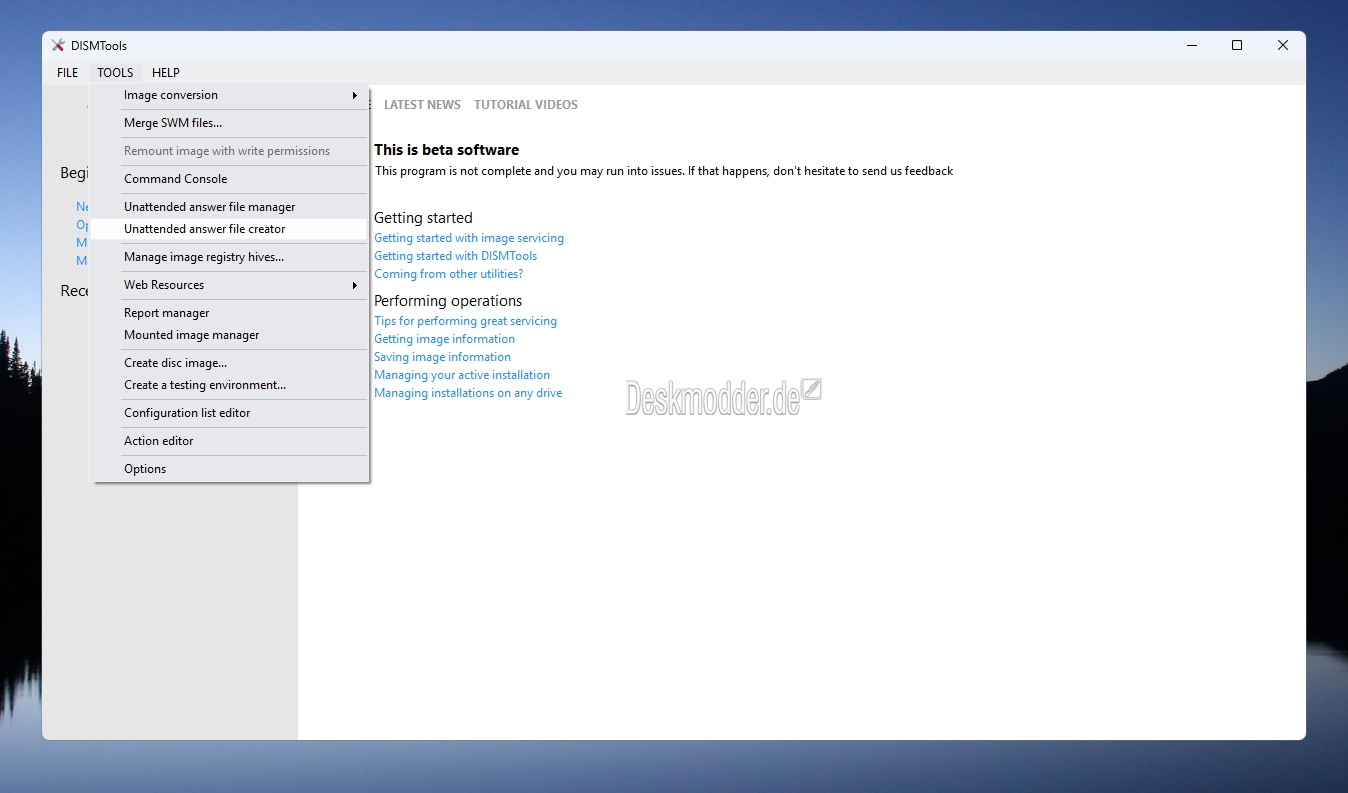Click Image conversion submenu arrow
This screenshot has width=1348, height=793.
(x=354, y=96)
